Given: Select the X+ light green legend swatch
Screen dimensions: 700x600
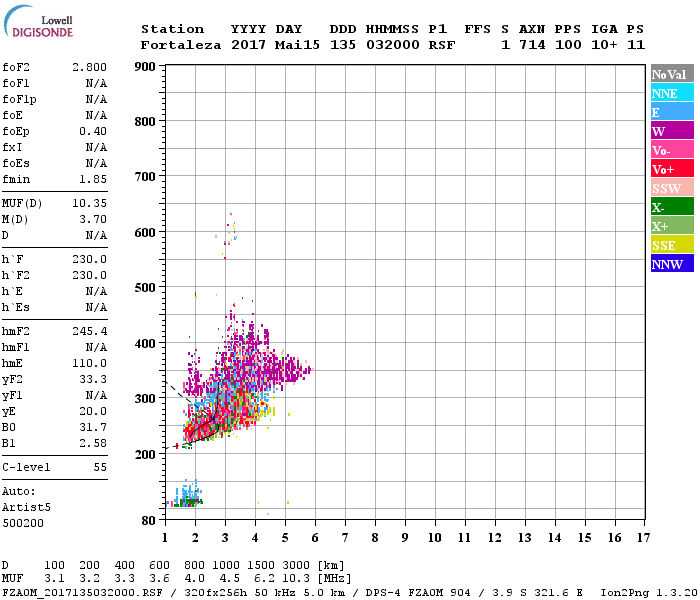Looking at the screenshot, I should pos(672,226).
